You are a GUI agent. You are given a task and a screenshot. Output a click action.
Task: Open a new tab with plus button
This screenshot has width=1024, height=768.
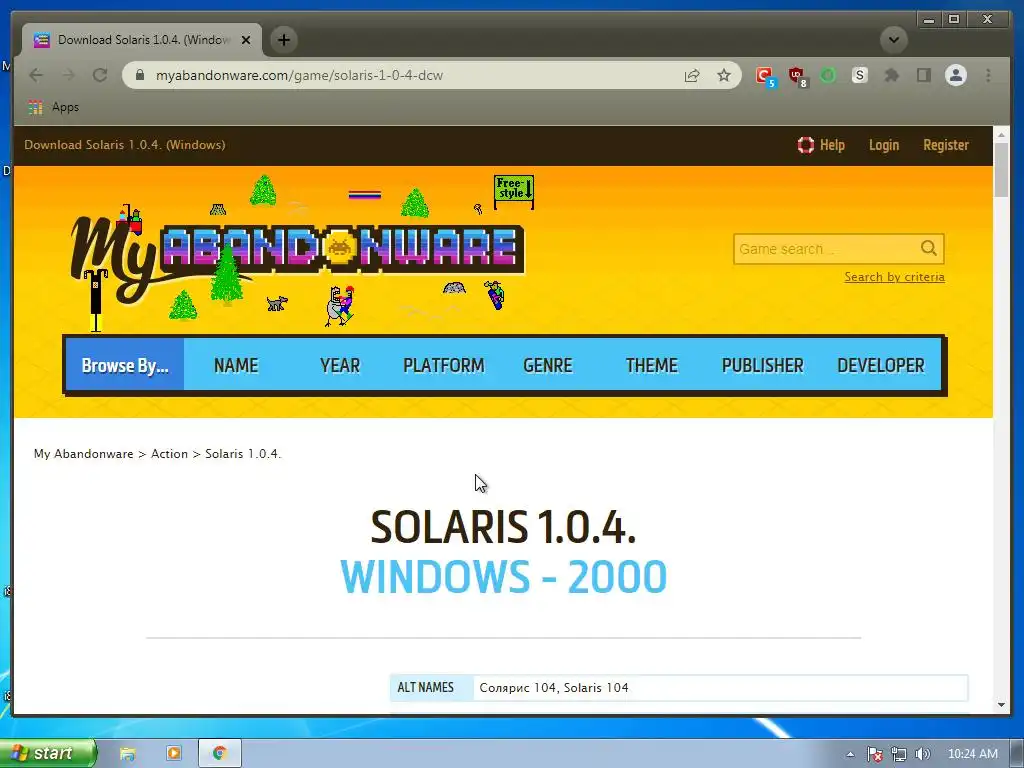click(283, 40)
